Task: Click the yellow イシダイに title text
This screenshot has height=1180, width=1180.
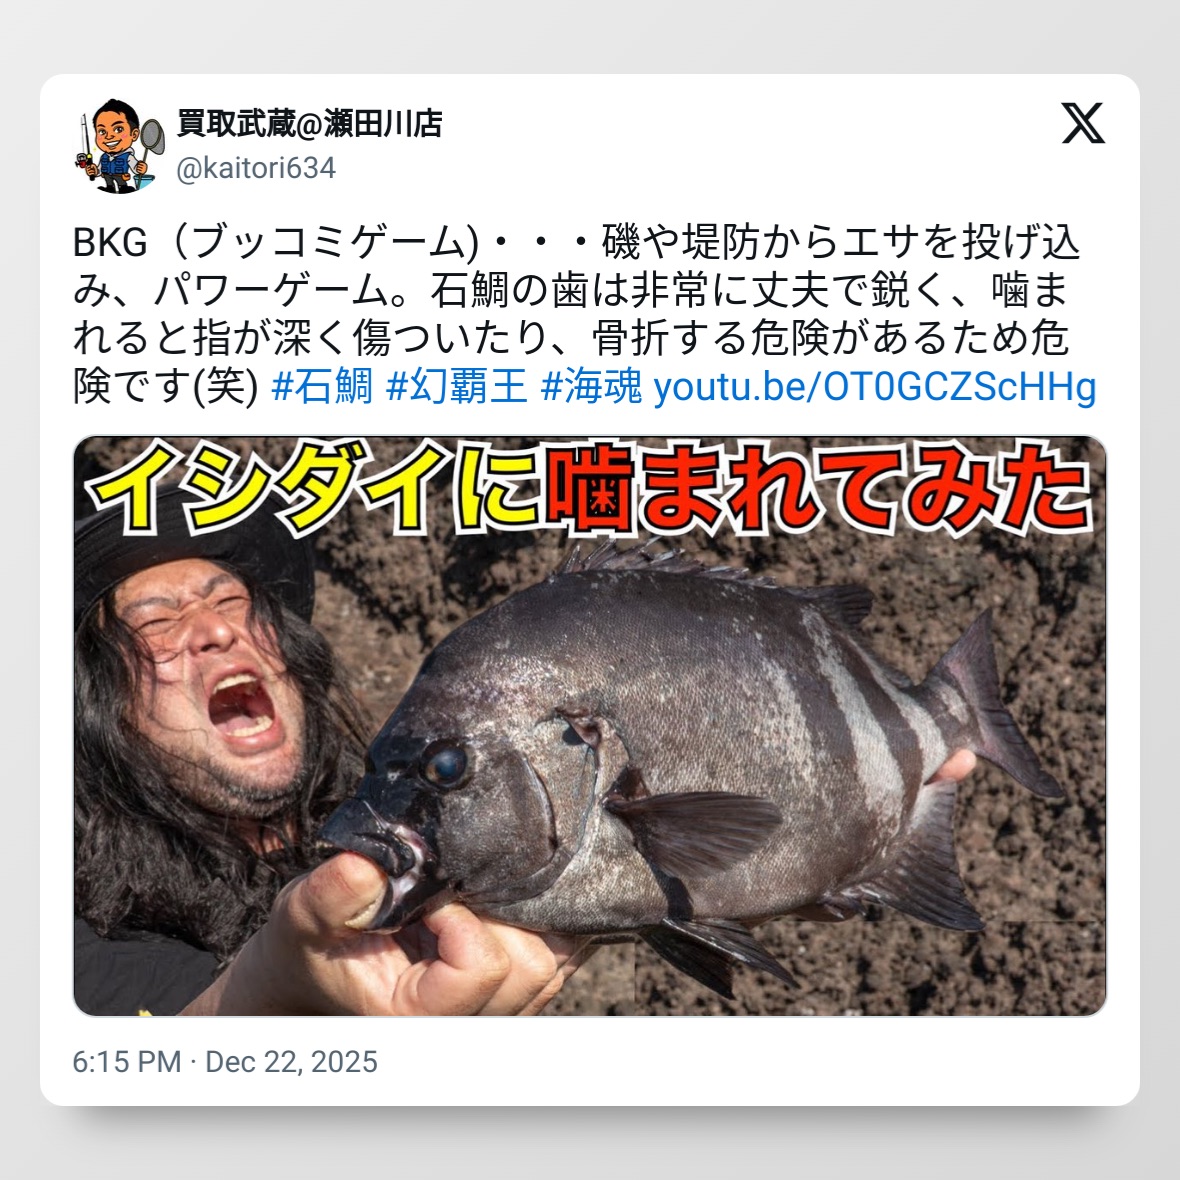Action: coord(312,488)
